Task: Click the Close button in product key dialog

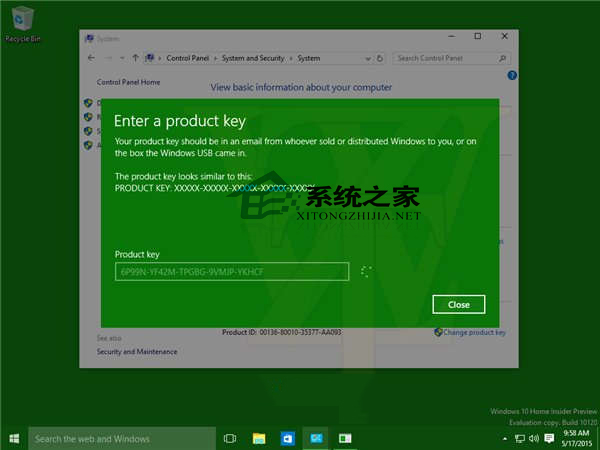Action: 459,305
